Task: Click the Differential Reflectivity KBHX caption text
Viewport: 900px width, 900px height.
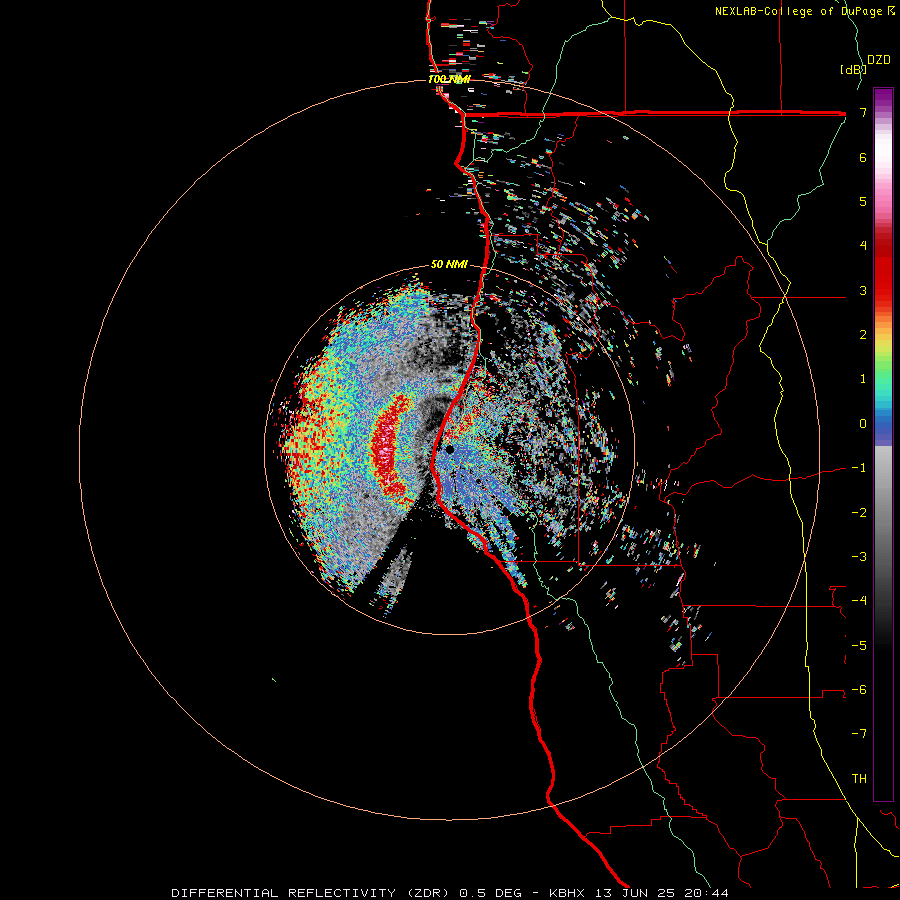Action: click(x=450, y=893)
